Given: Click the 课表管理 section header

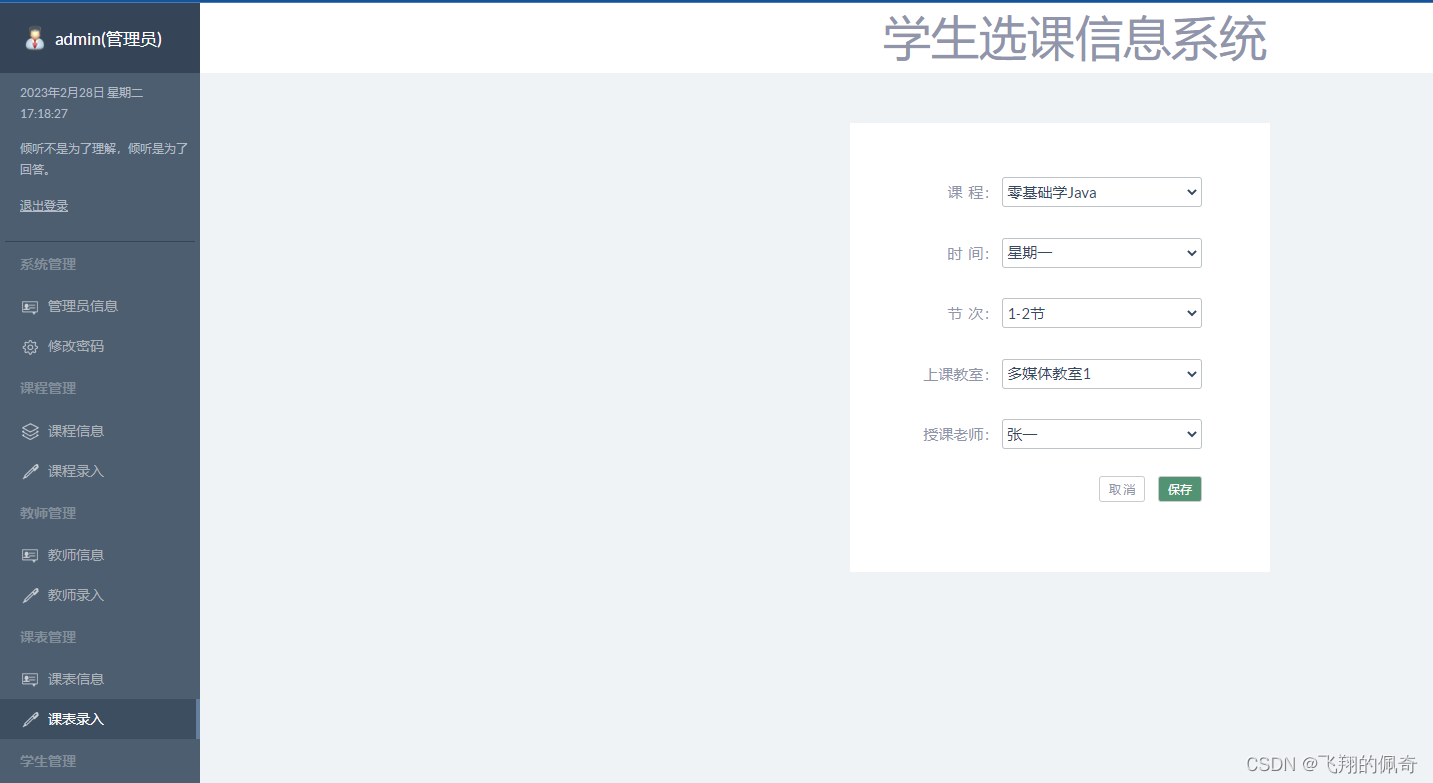Looking at the screenshot, I should (x=48, y=637).
